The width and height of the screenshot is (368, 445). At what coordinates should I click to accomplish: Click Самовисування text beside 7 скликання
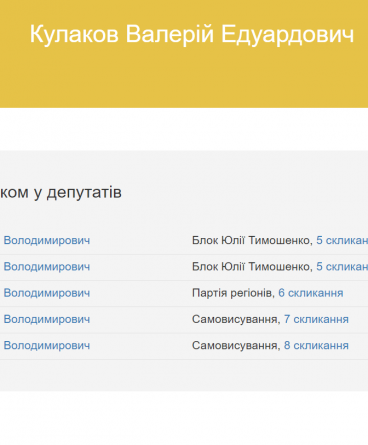click(234, 319)
